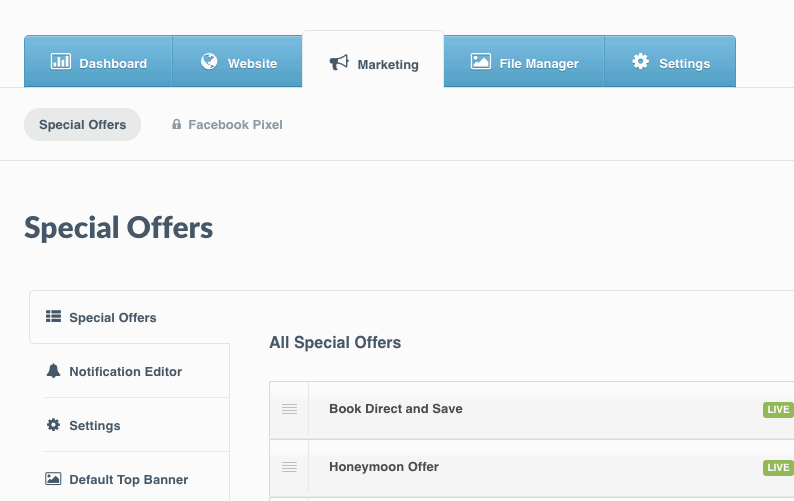Click the LIVE badge for Honeymoon Offer

click(x=778, y=467)
